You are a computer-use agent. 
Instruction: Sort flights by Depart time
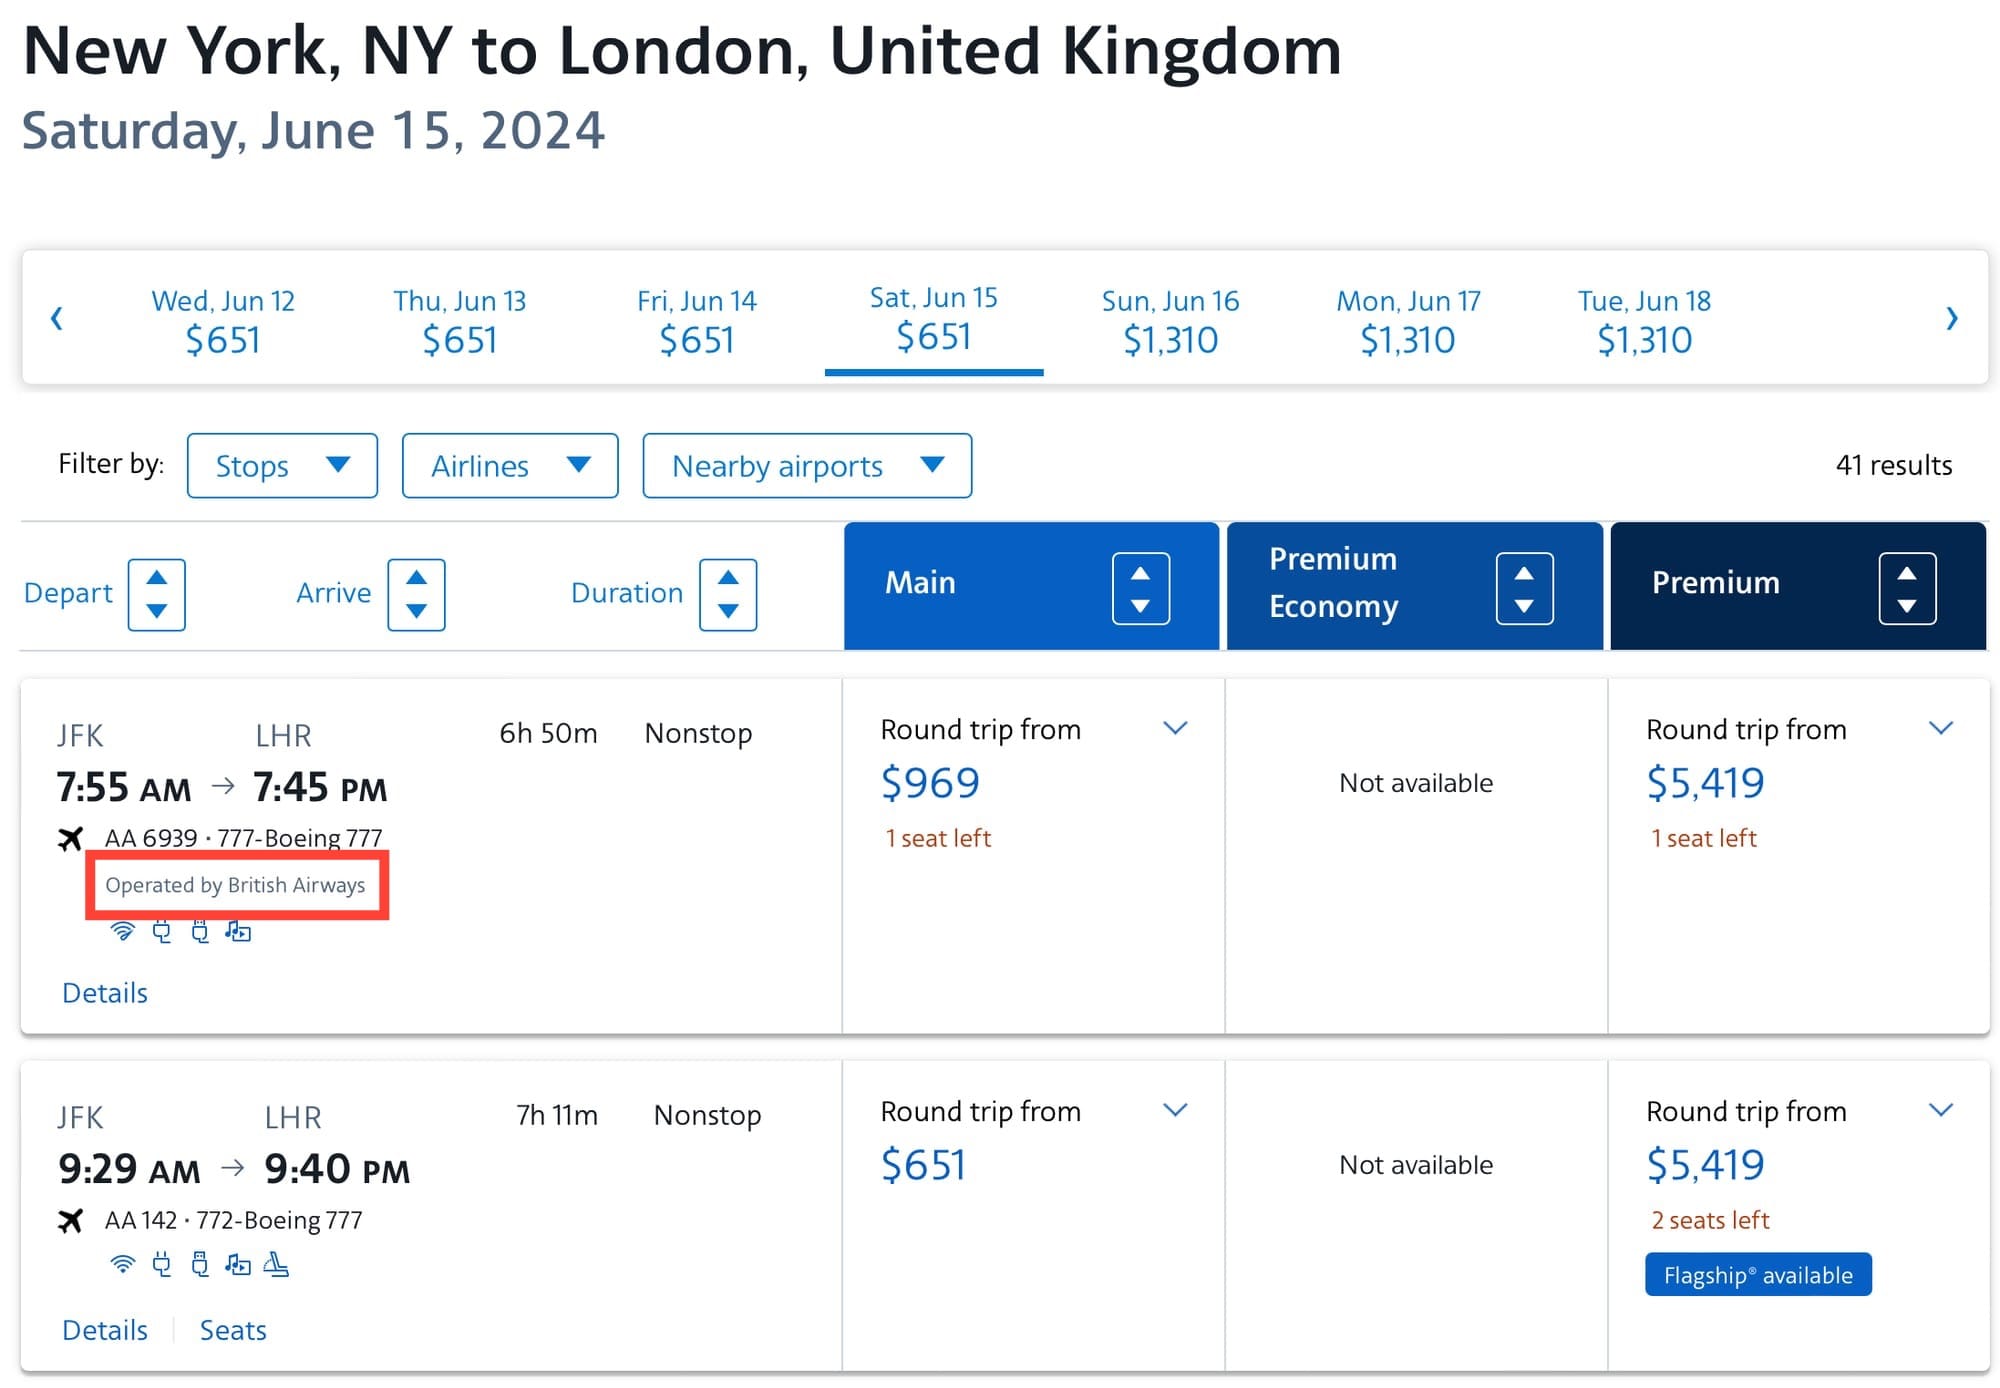pyautogui.click(x=156, y=594)
